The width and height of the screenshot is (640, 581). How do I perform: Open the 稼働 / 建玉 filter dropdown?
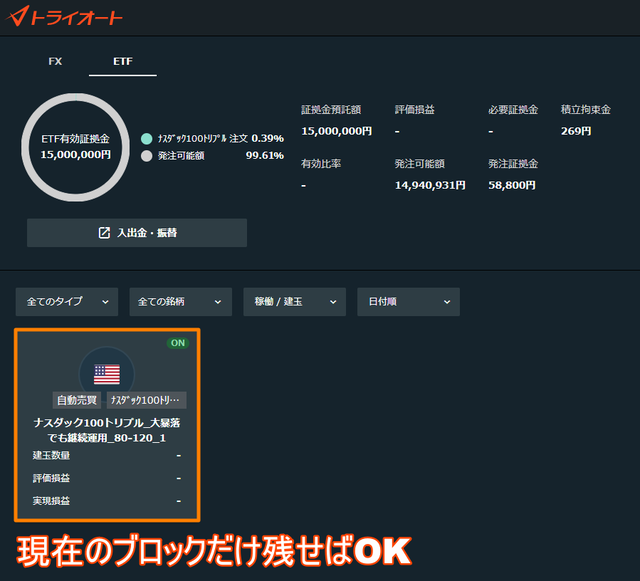click(295, 302)
